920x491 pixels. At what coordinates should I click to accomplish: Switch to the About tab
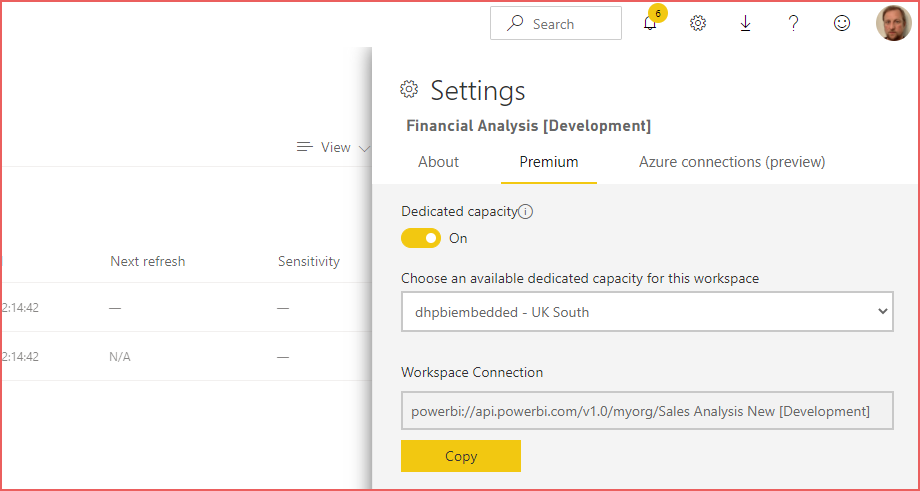pos(438,162)
